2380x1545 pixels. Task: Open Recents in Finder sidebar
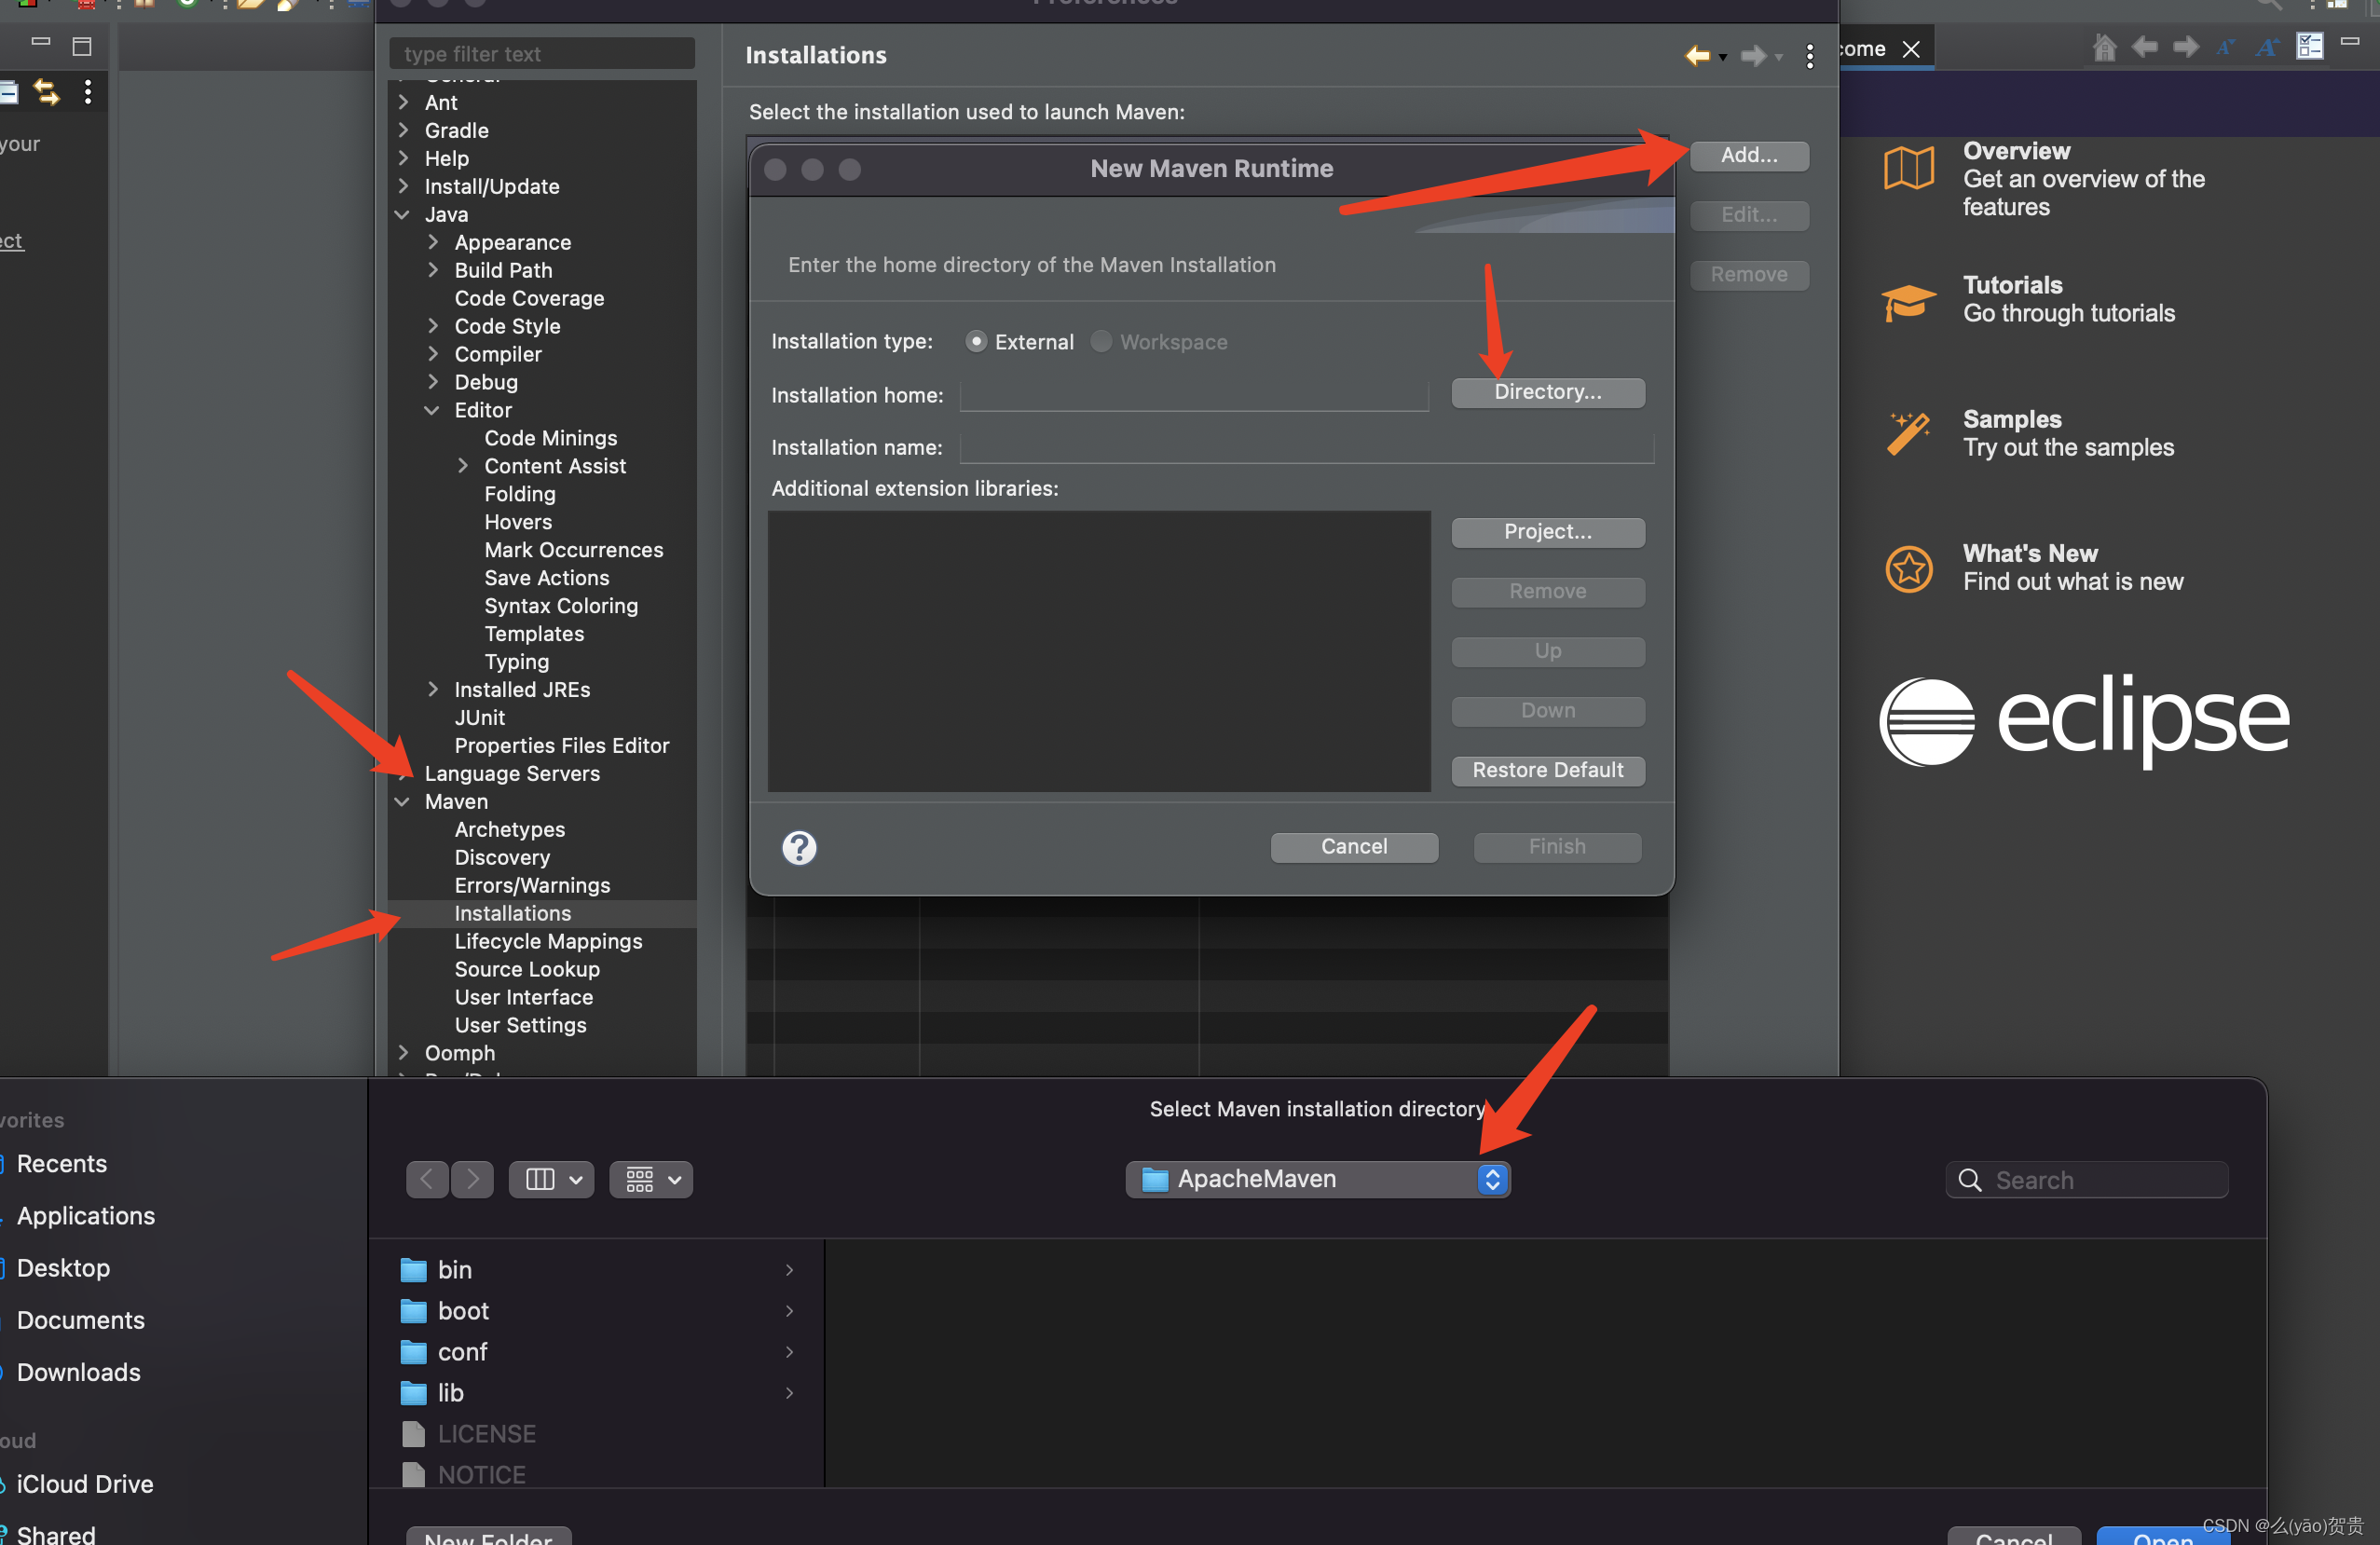tap(61, 1163)
